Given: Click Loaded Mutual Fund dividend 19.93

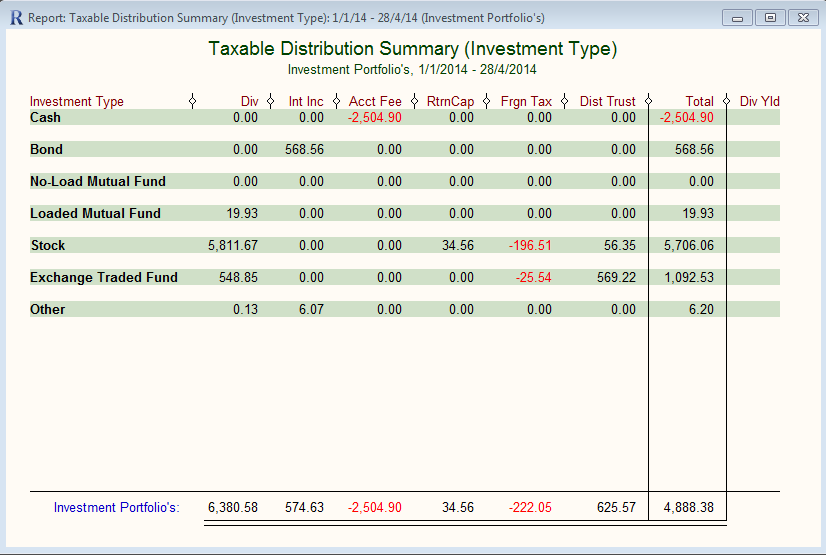Looking at the screenshot, I should [x=242, y=214].
